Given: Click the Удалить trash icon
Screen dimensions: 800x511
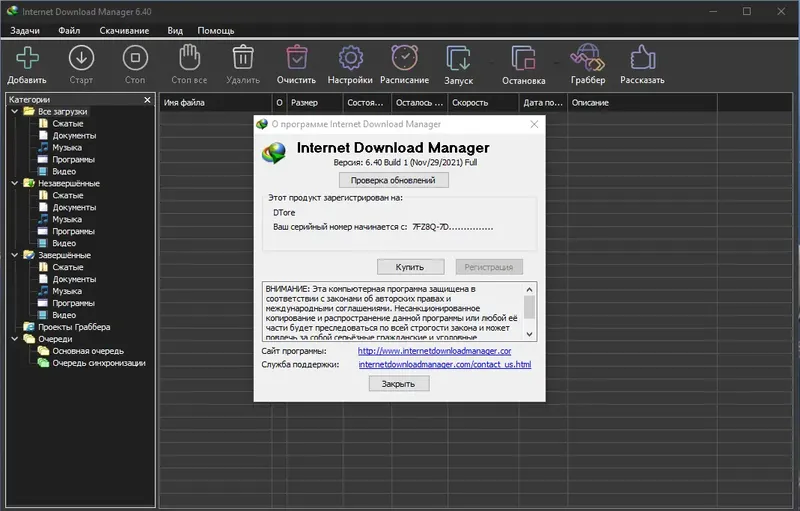Looking at the screenshot, I should tap(243, 57).
